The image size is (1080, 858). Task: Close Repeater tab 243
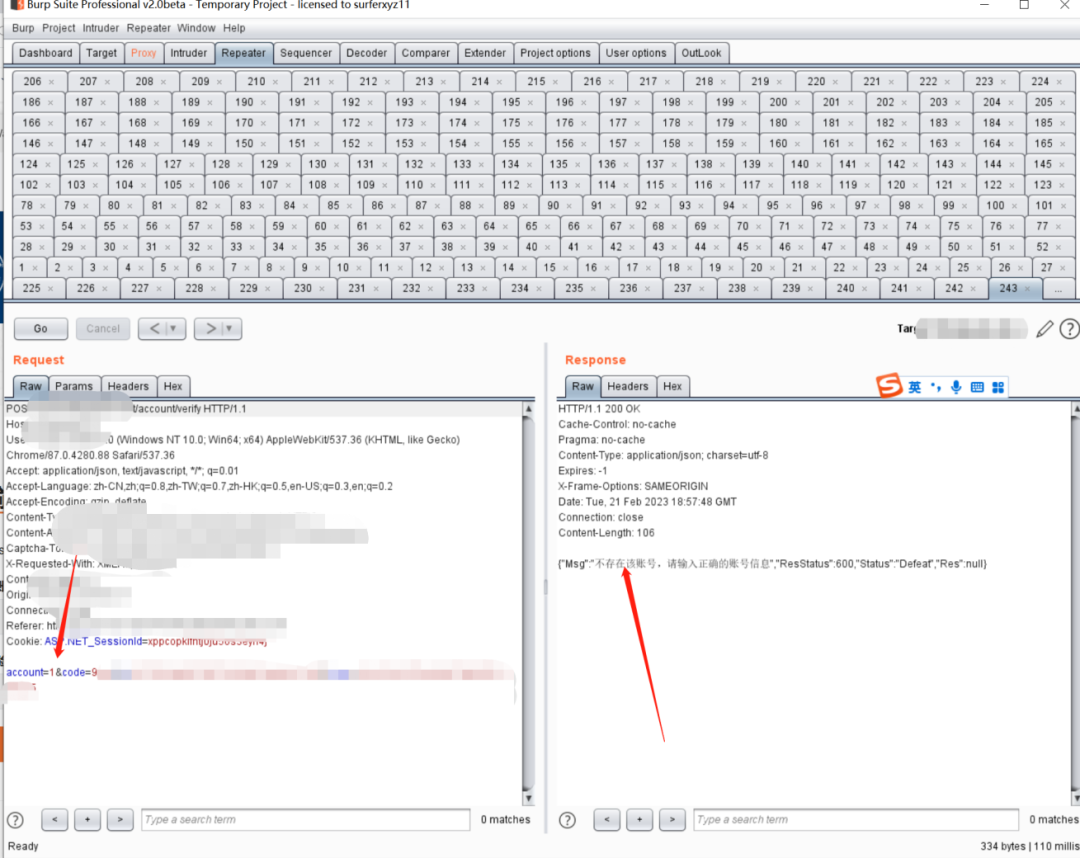(x=1028, y=289)
